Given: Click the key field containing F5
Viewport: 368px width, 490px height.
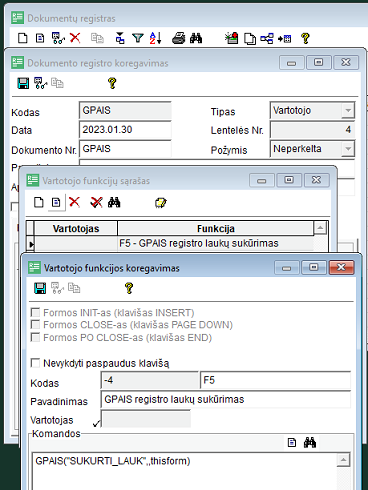Looking at the screenshot, I should (275, 380).
